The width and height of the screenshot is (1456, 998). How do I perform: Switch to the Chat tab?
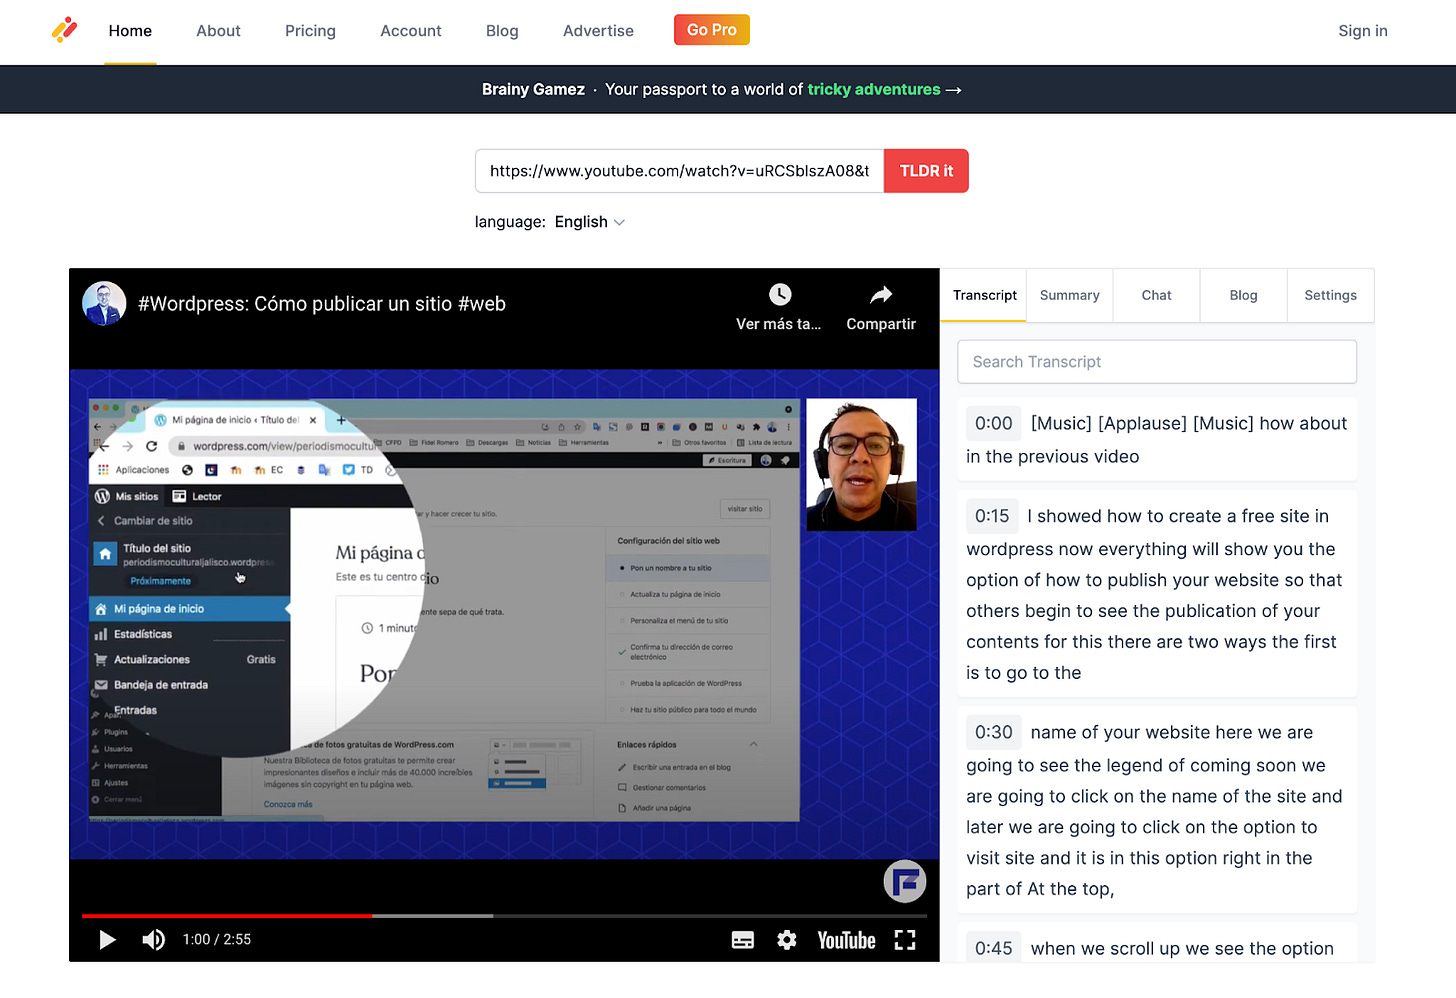tap(1156, 295)
